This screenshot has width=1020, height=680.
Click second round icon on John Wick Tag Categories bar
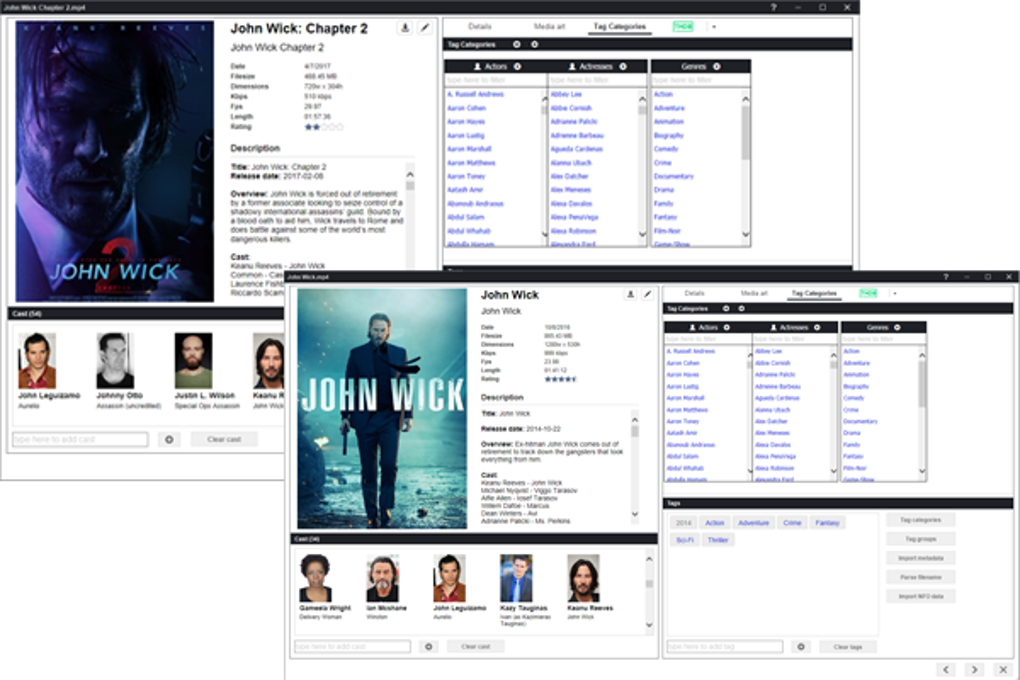742,308
